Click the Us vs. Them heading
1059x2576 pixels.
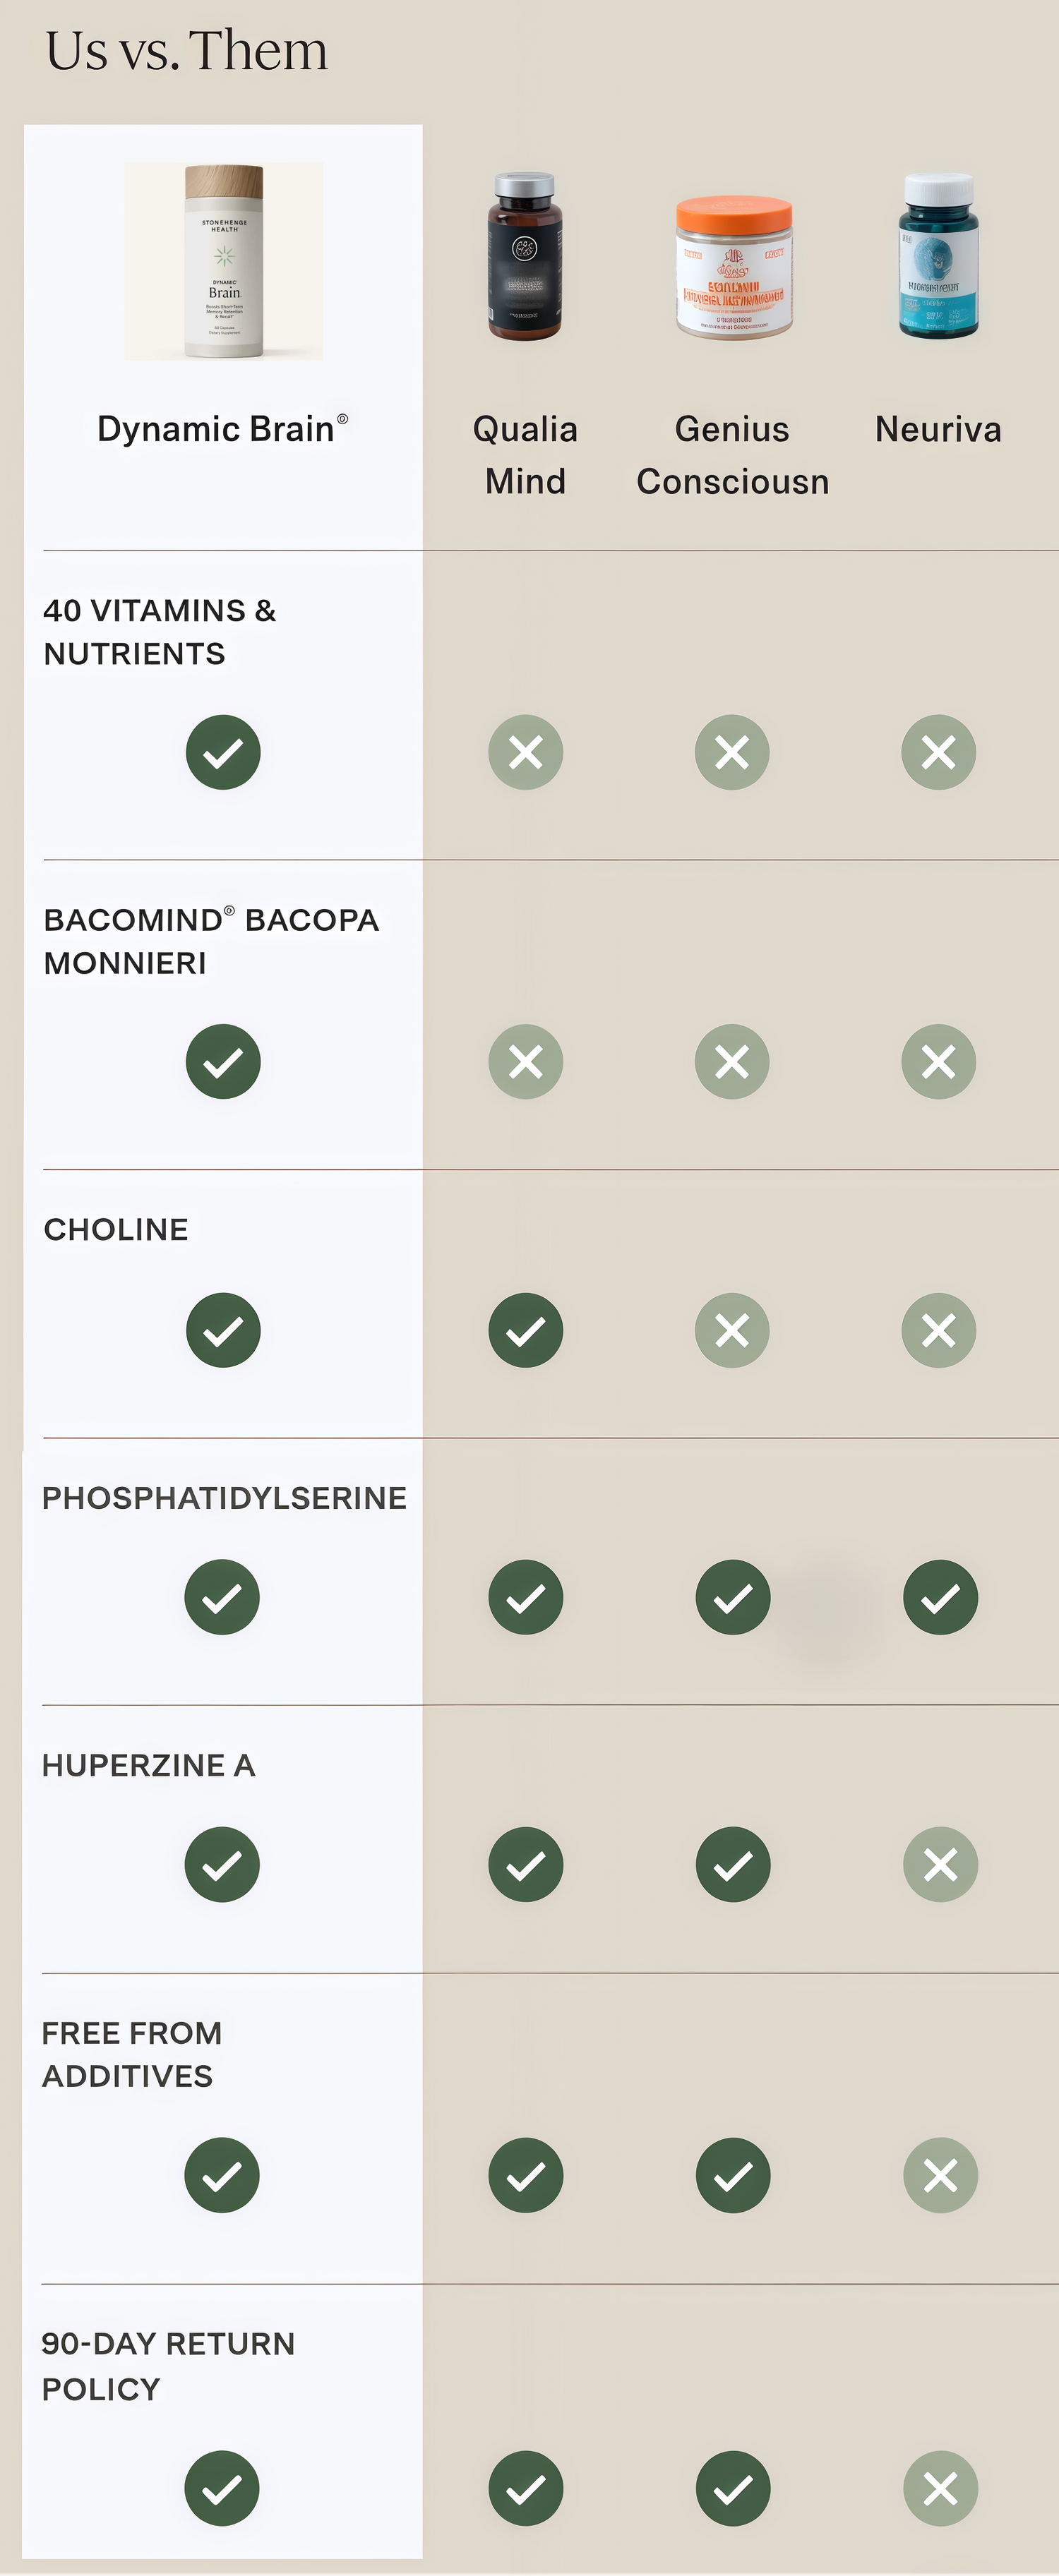coord(187,51)
